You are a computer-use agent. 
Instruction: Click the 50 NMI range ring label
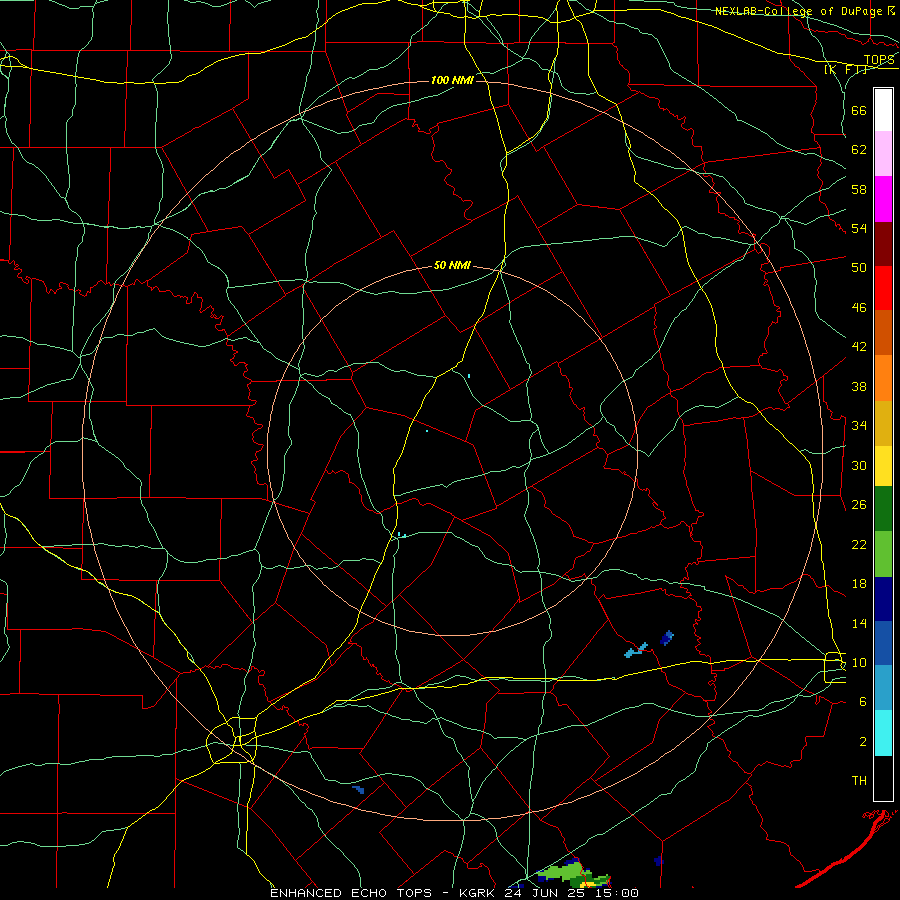click(452, 265)
